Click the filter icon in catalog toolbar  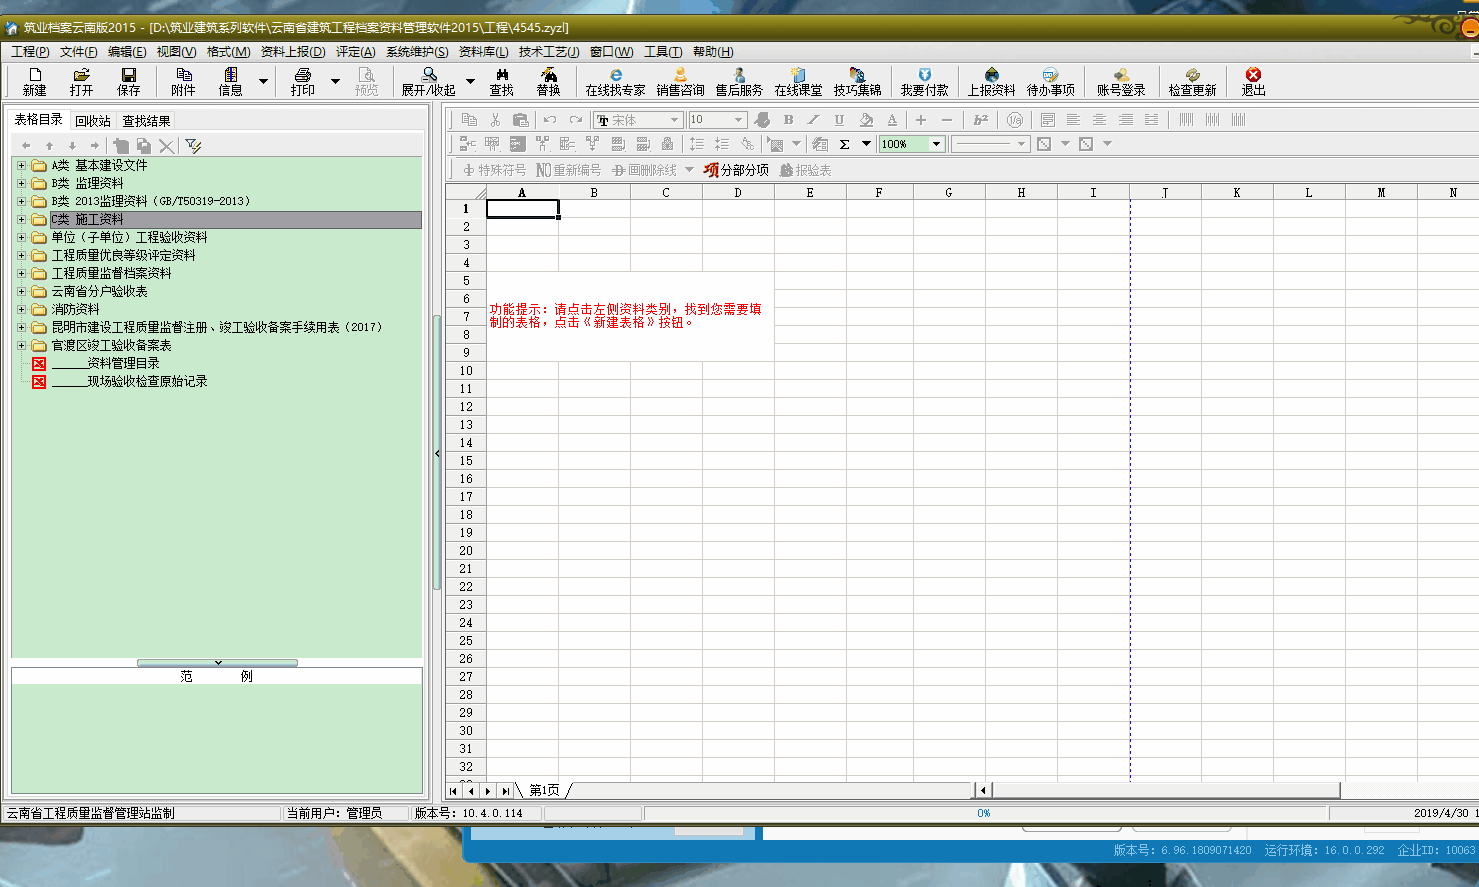tap(193, 146)
